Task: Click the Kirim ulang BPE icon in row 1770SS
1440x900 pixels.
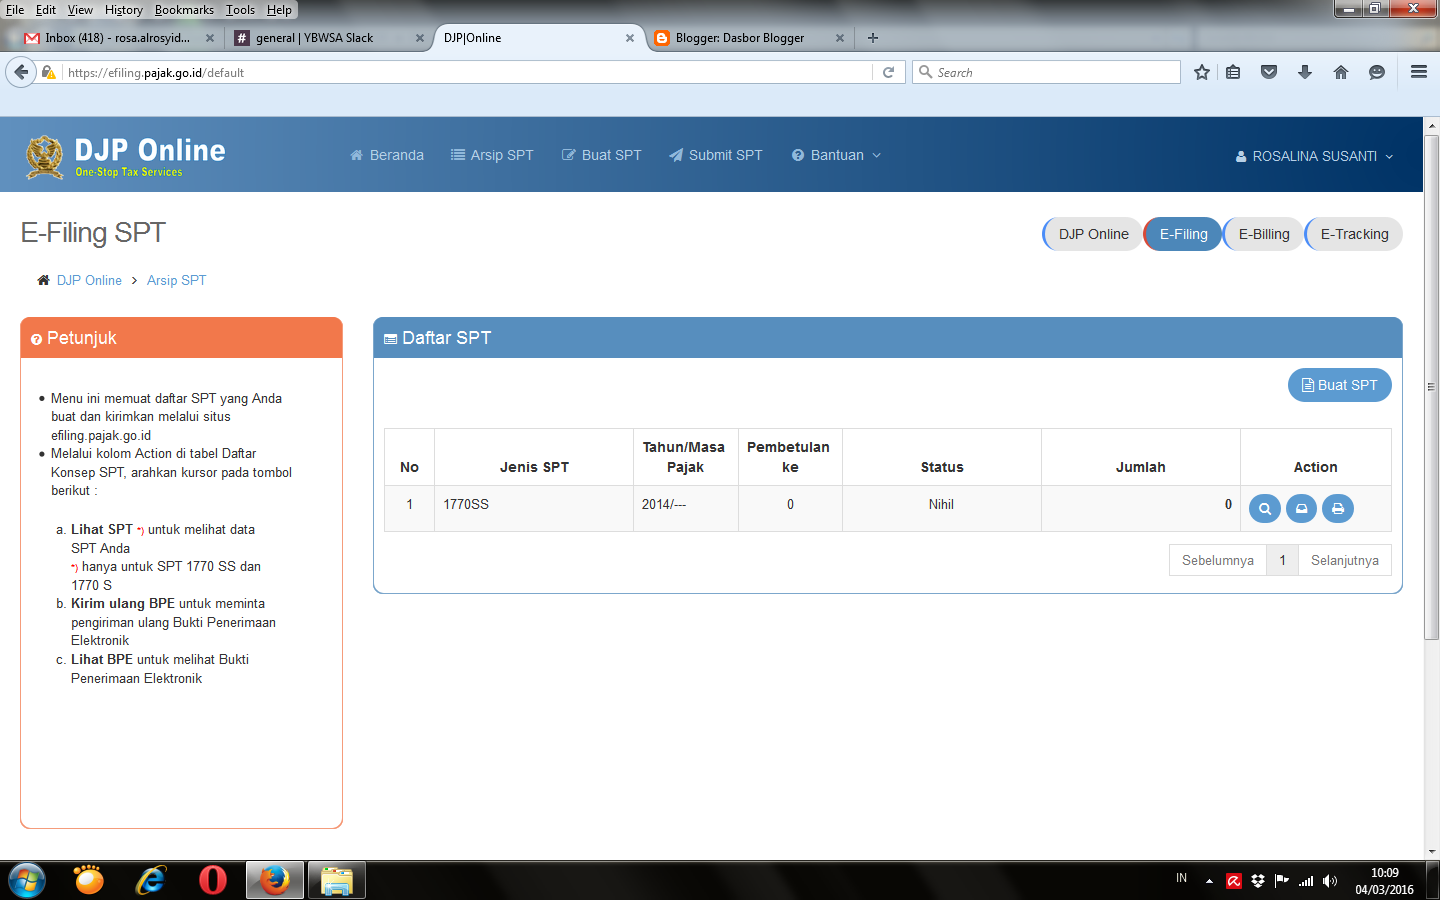Action: pyautogui.click(x=1301, y=509)
